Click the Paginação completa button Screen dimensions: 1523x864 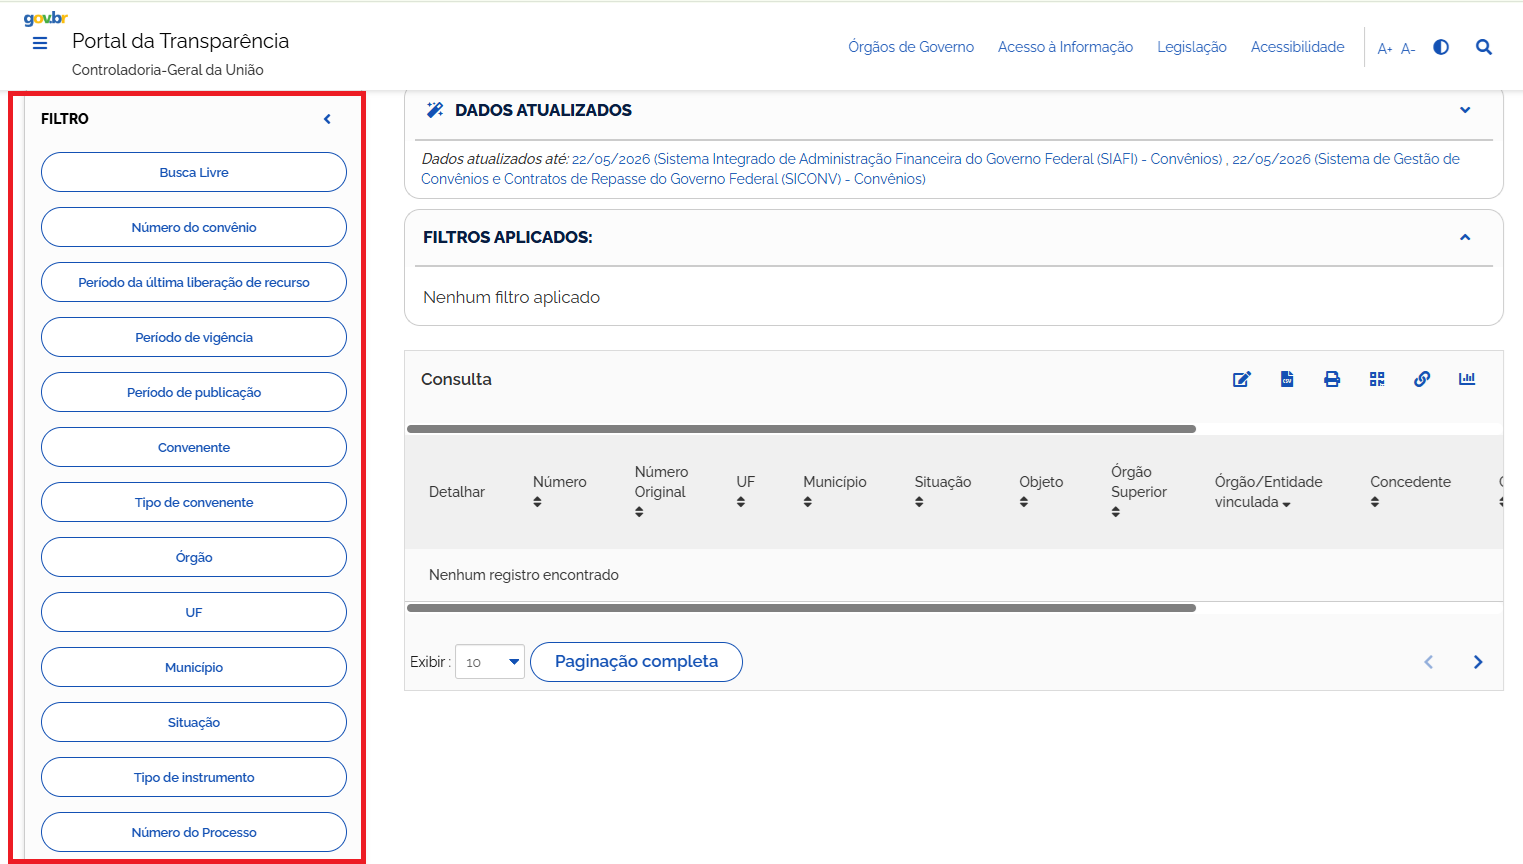tap(636, 662)
